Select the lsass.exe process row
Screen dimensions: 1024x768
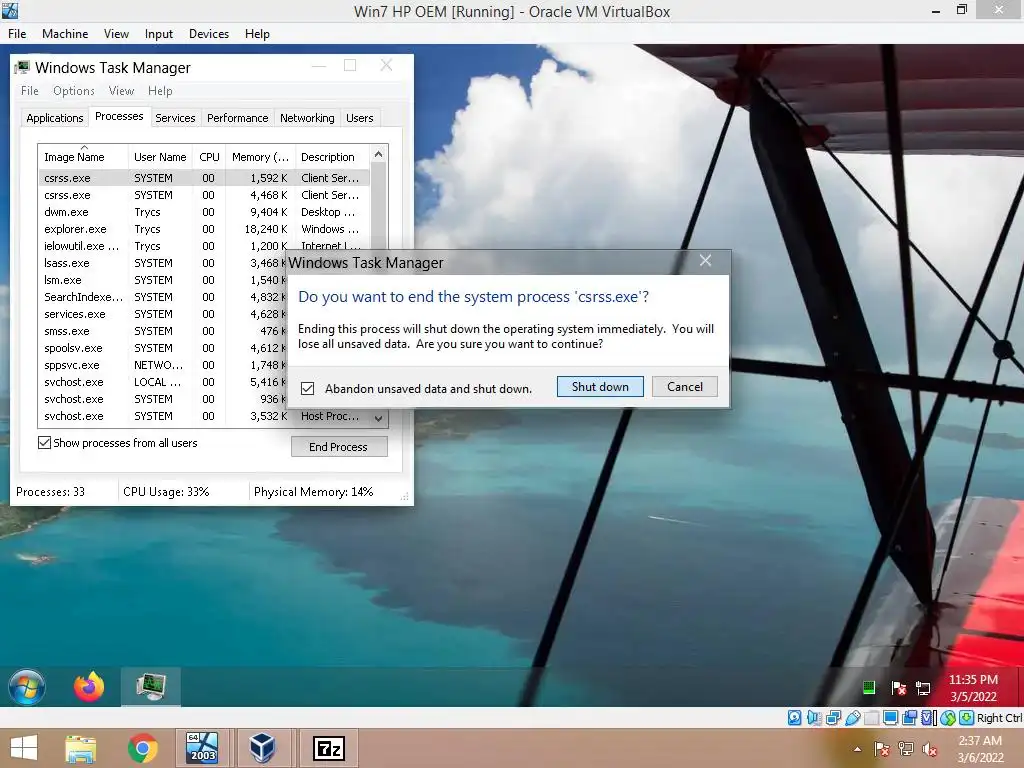[162, 263]
